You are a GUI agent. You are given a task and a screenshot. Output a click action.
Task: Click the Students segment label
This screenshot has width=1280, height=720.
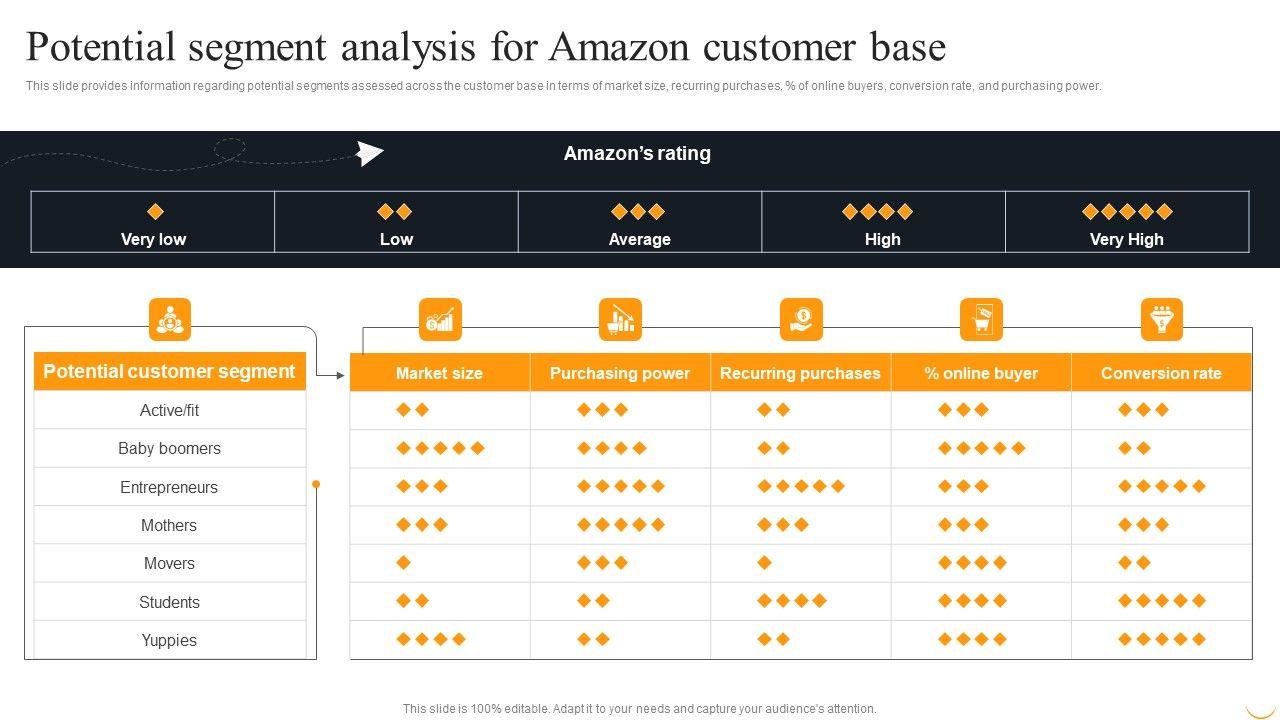click(x=169, y=602)
